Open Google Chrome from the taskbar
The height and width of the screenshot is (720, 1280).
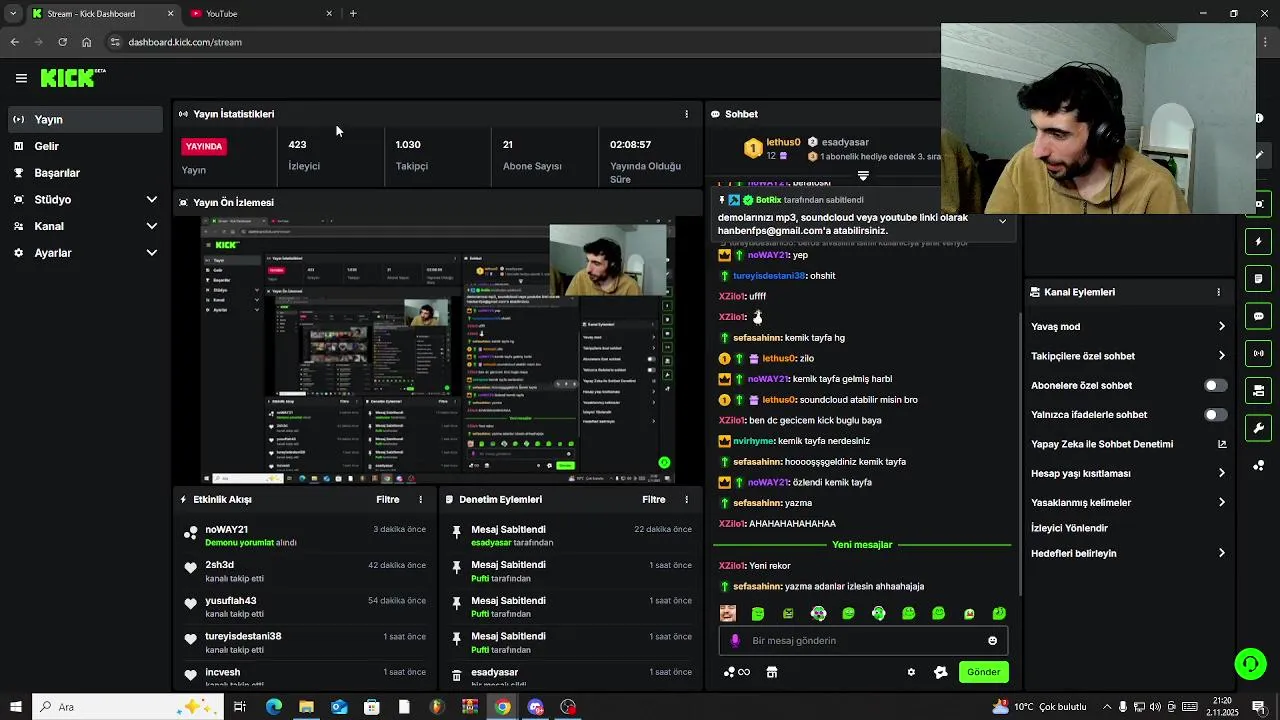point(502,707)
